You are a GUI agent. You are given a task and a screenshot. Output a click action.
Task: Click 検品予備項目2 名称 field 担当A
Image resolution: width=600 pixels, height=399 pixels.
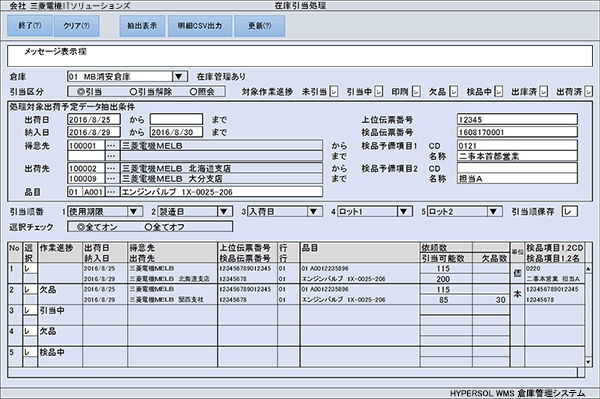click(517, 179)
